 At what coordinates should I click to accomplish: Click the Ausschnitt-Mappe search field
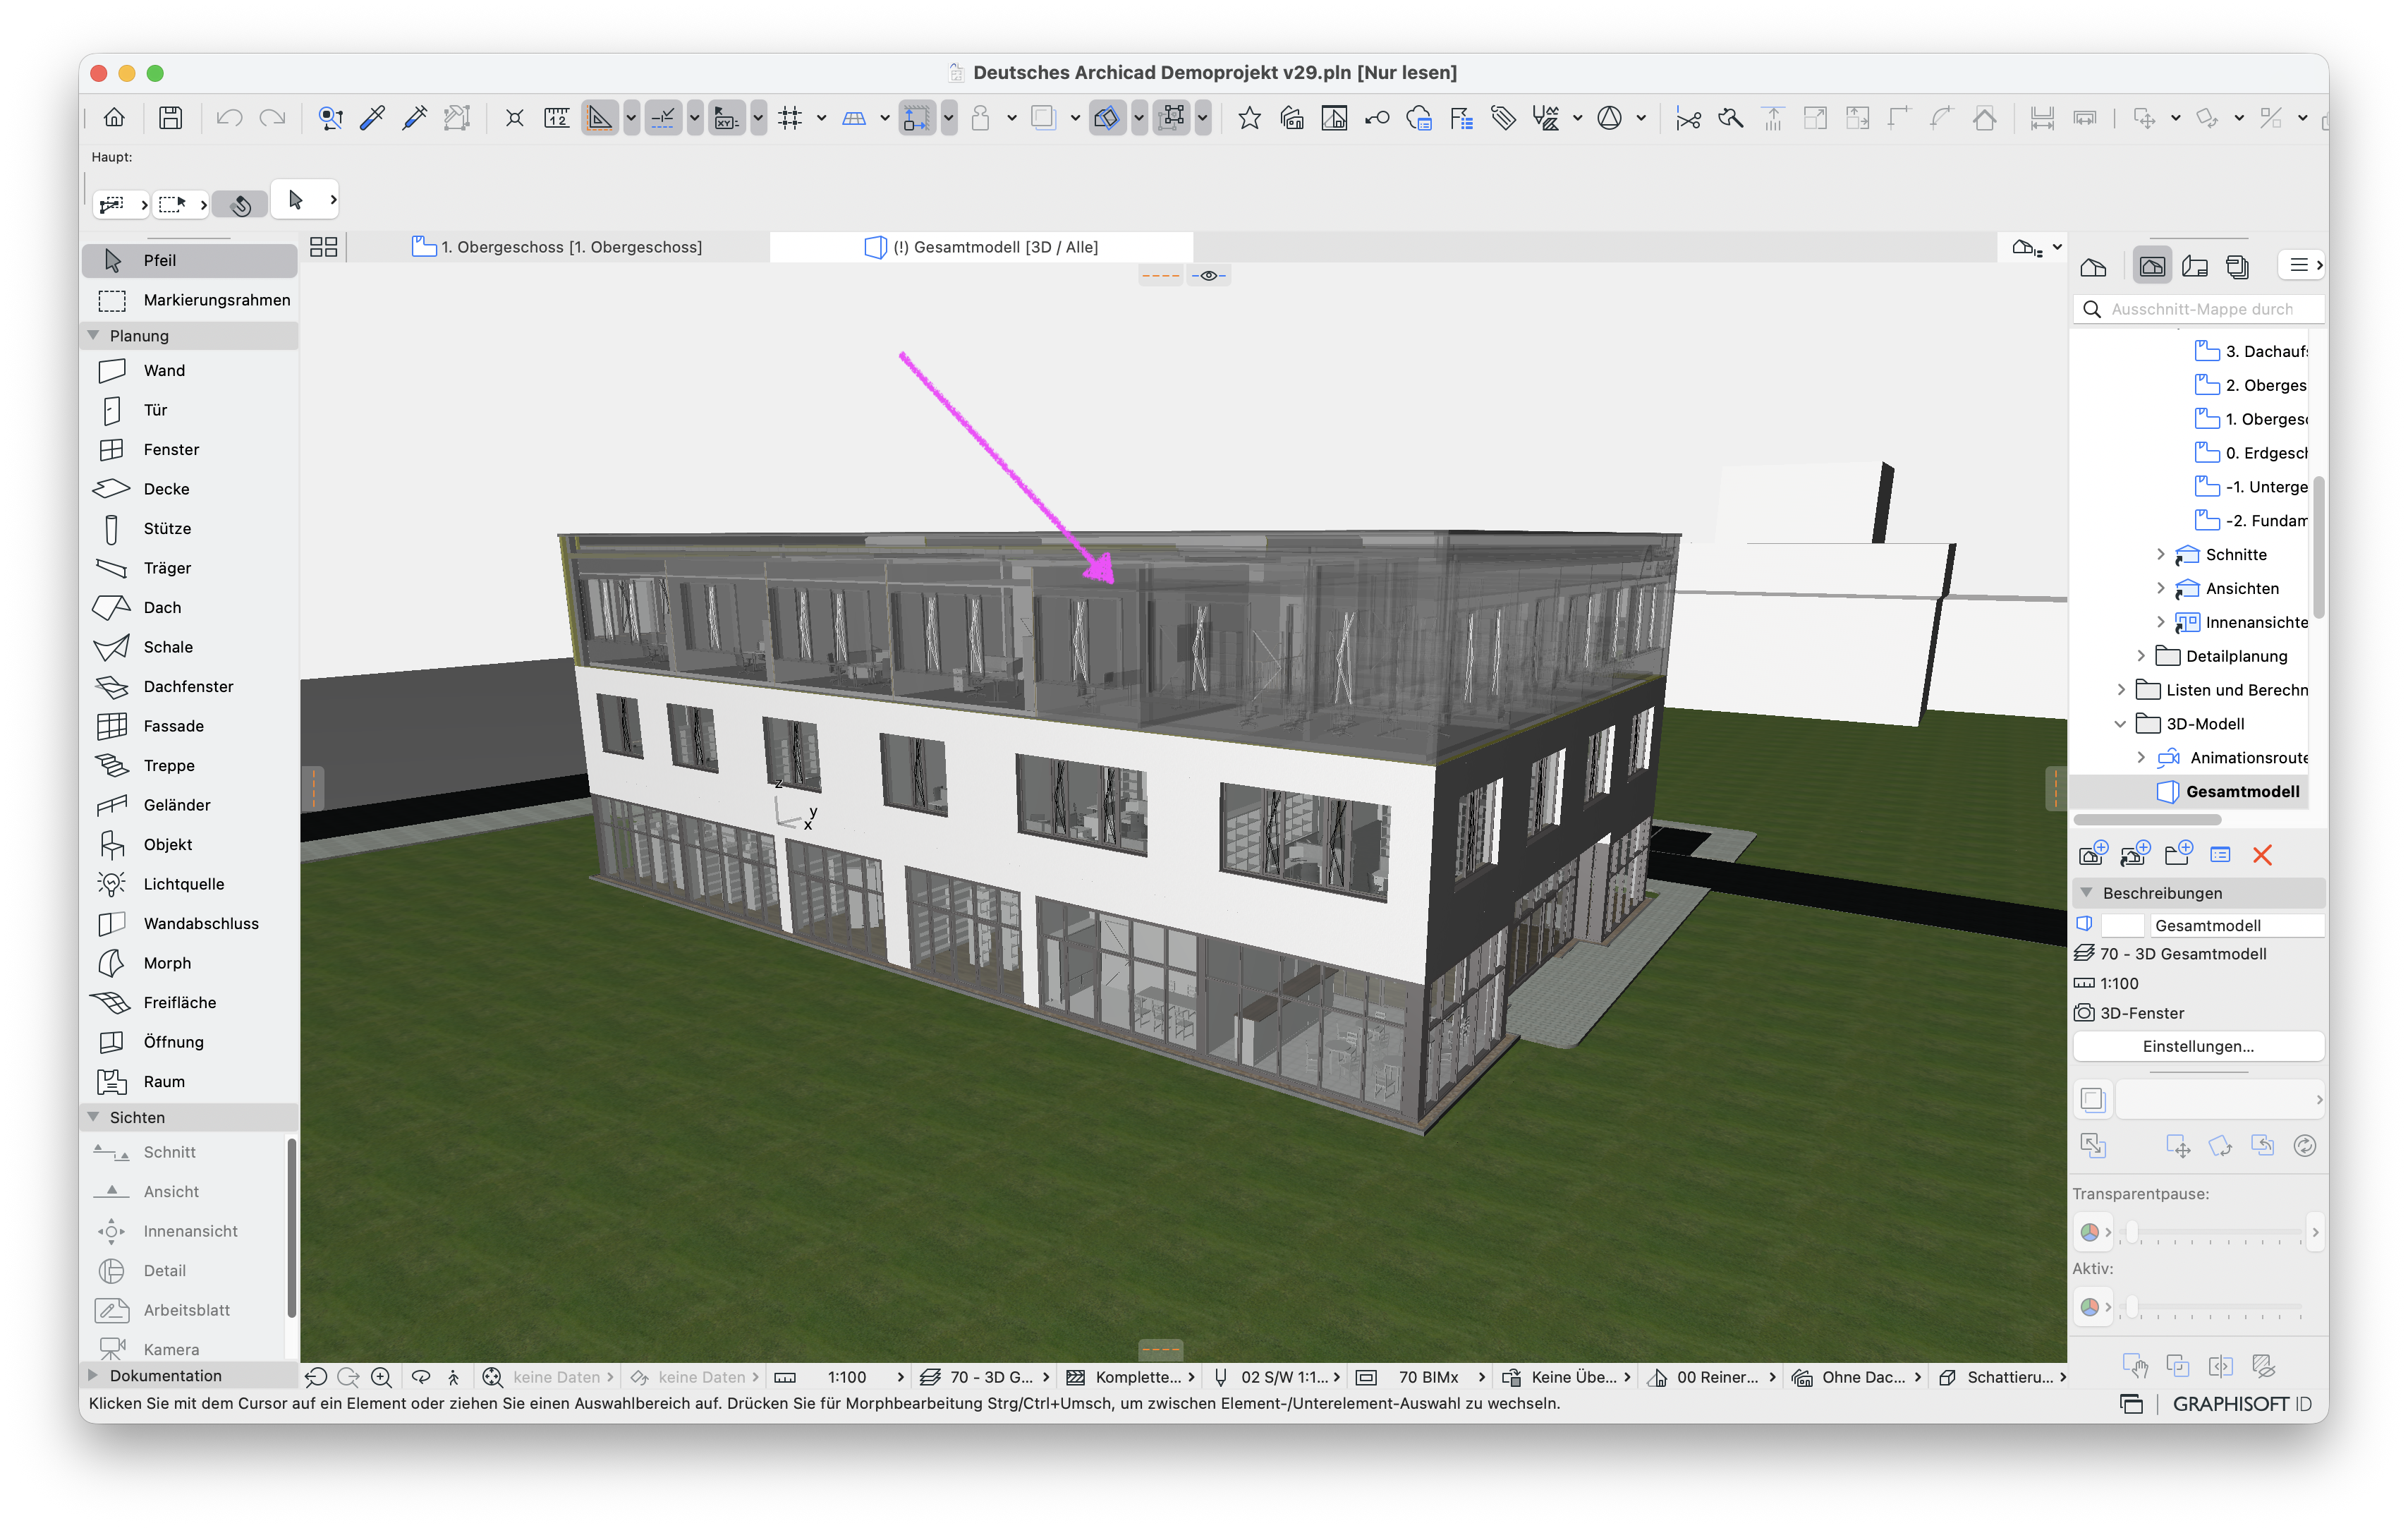pos(2198,309)
